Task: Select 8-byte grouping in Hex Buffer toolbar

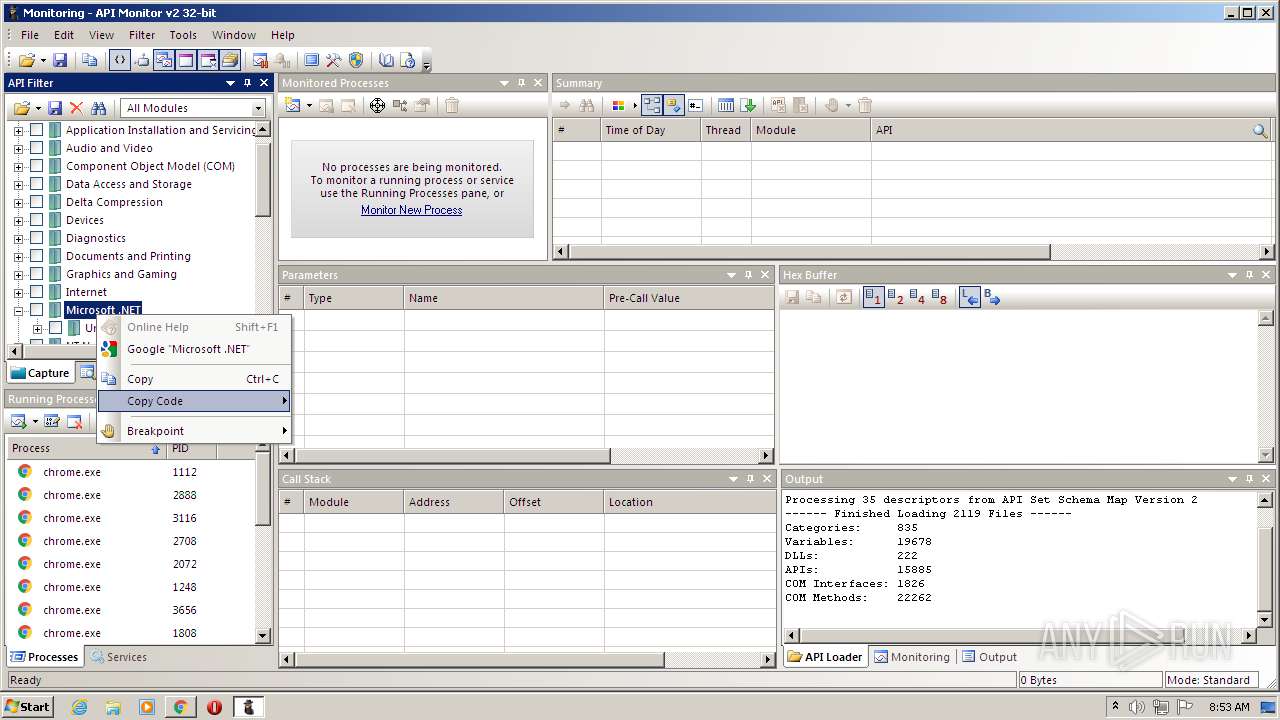Action: [x=939, y=298]
